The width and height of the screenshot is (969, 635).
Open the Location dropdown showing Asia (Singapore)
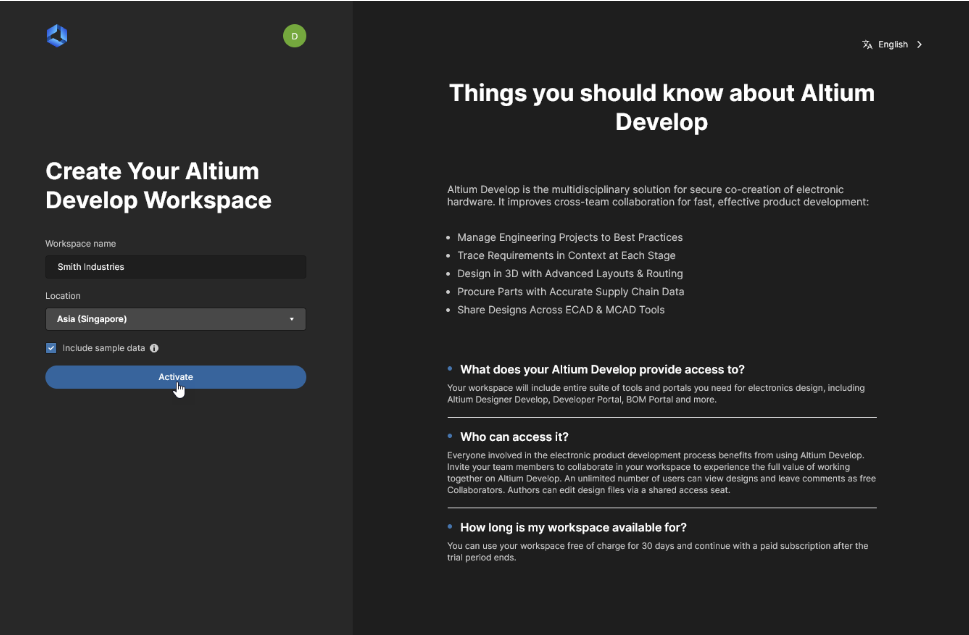pos(176,319)
